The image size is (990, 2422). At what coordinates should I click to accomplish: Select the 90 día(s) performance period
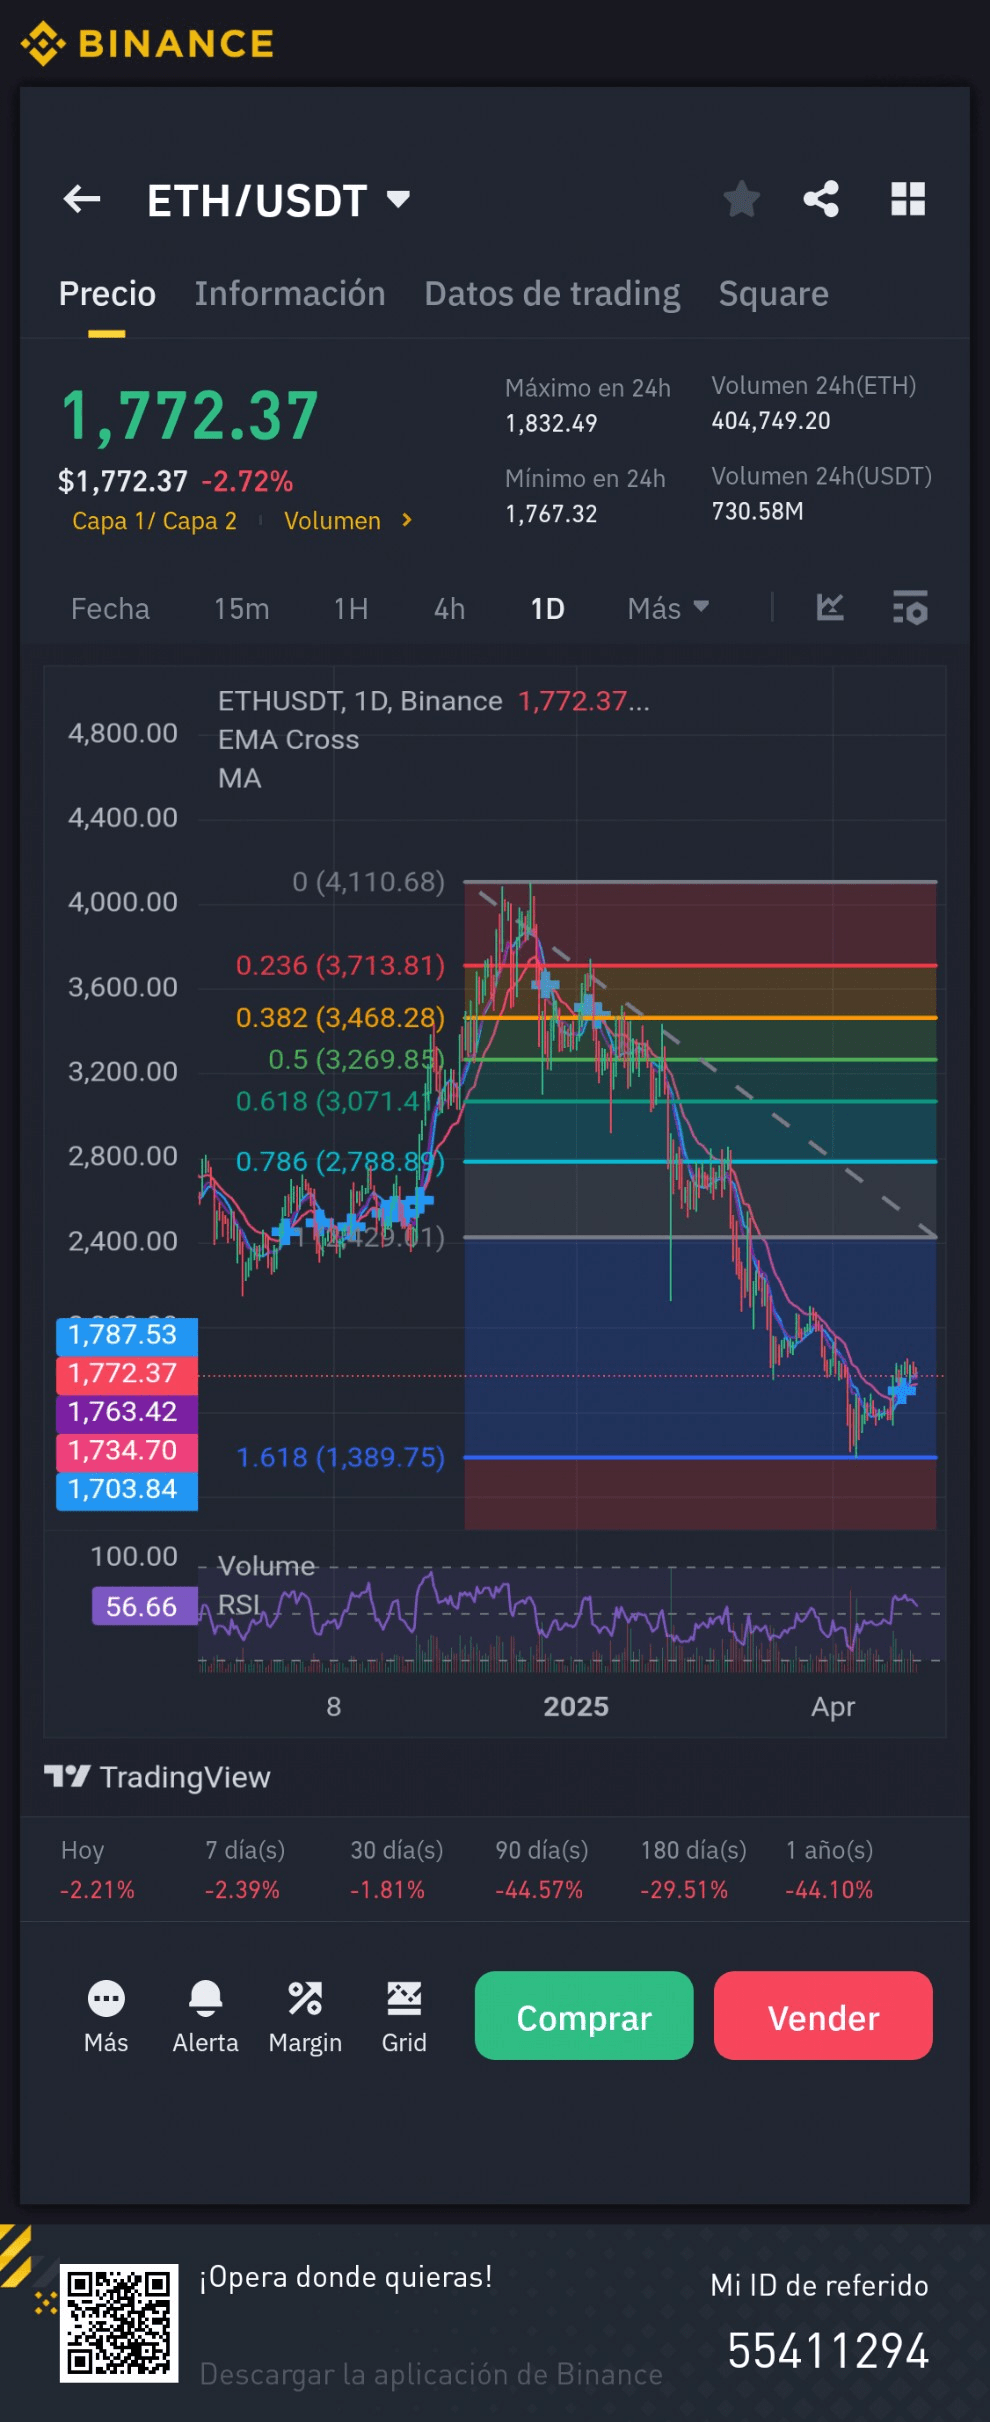pyautogui.click(x=541, y=1870)
